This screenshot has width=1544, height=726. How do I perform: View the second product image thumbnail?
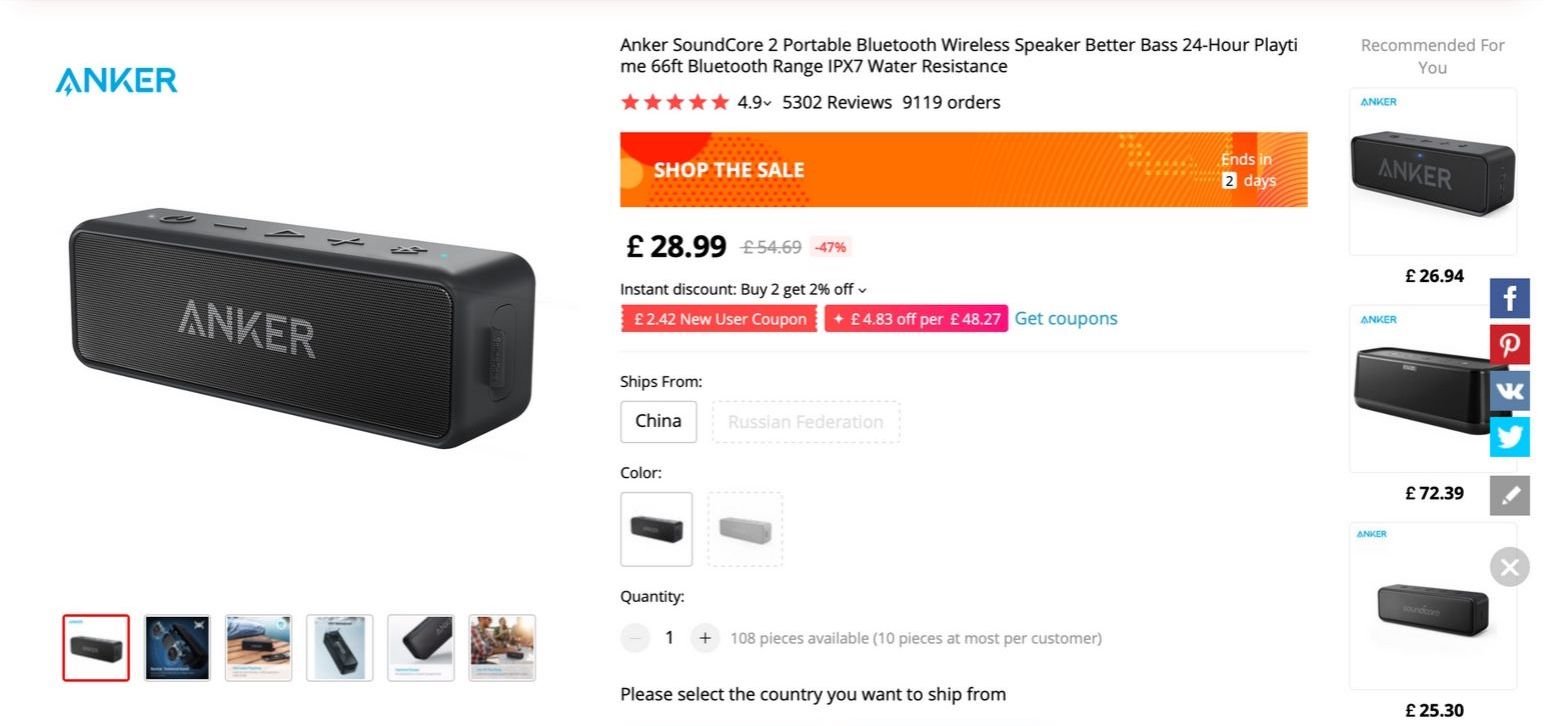[177, 647]
